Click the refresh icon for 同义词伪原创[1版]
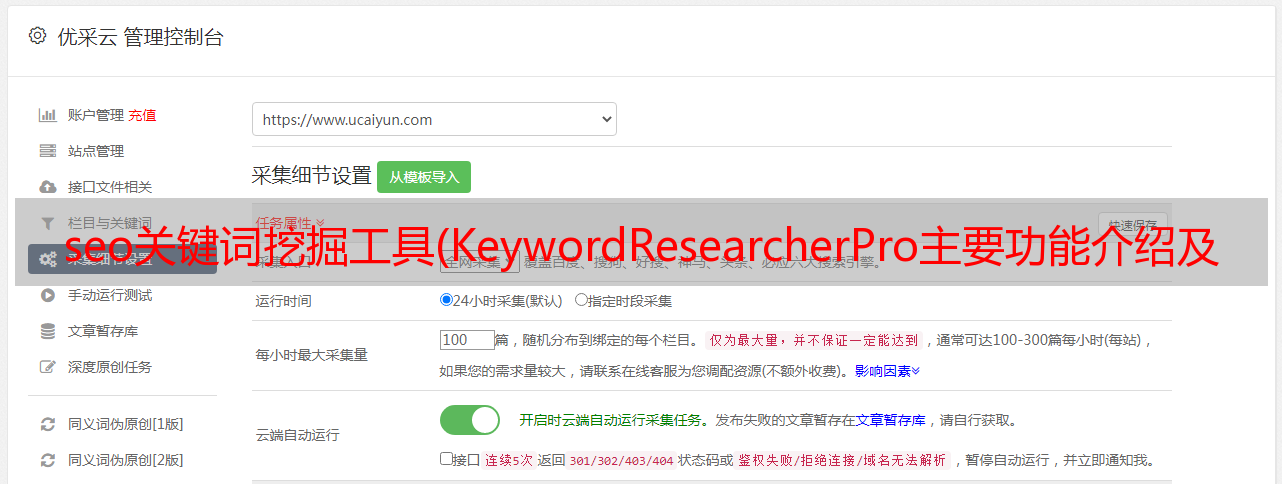Image resolution: width=1282 pixels, height=484 pixels. (47, 424)
